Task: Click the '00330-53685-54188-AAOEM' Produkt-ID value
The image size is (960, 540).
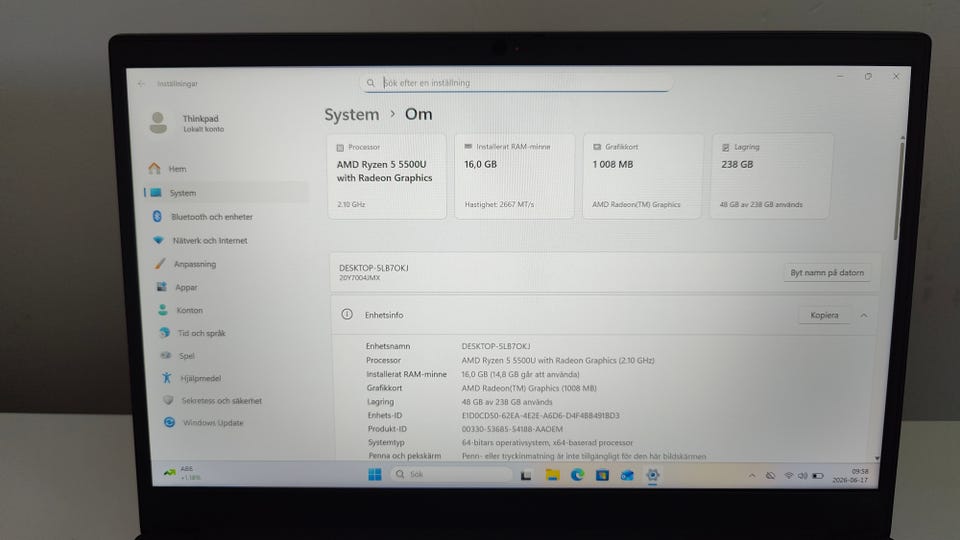Action: pyautogui.click(x=512, y=429)
